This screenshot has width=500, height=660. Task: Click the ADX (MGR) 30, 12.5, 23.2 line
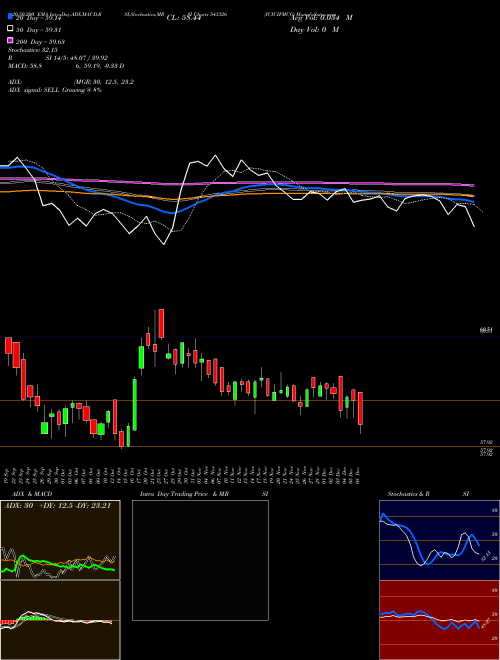(x=71, y=82)
